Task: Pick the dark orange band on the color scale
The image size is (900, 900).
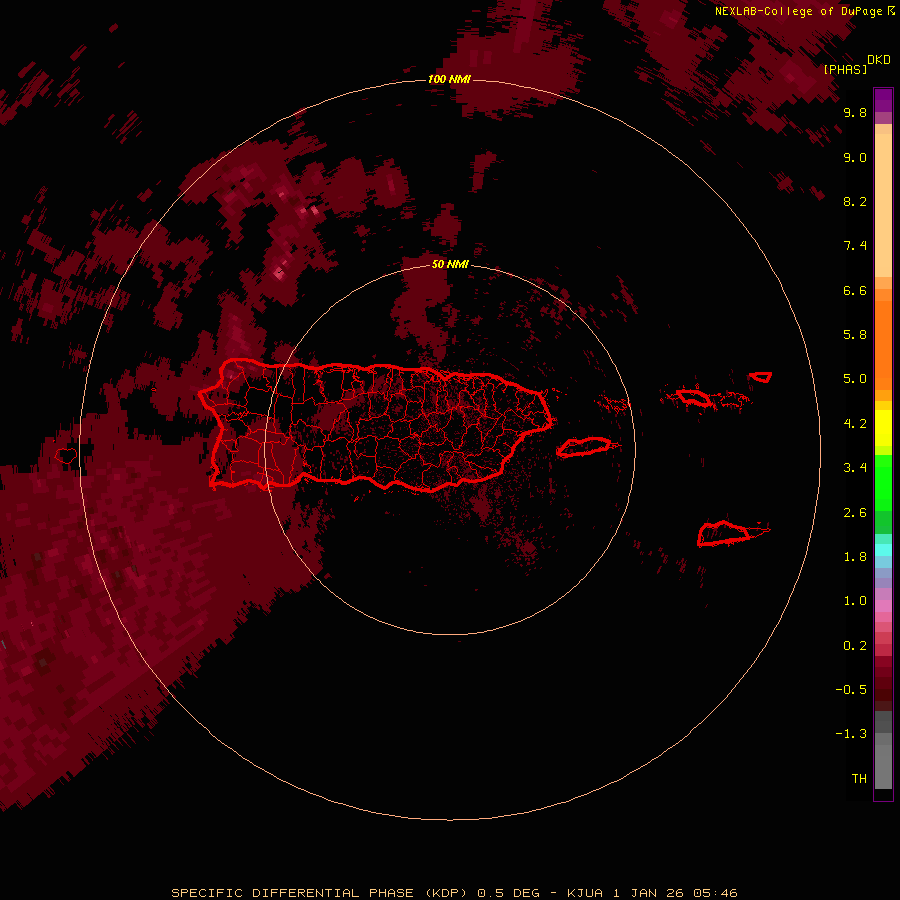Action: point(883,345)
